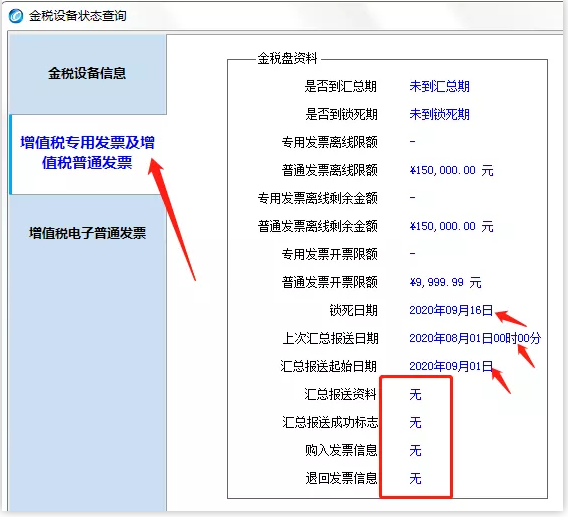Click the dash value of 专用发票离线剩余金额
The image size is (568, 517).
coord(412,198)
